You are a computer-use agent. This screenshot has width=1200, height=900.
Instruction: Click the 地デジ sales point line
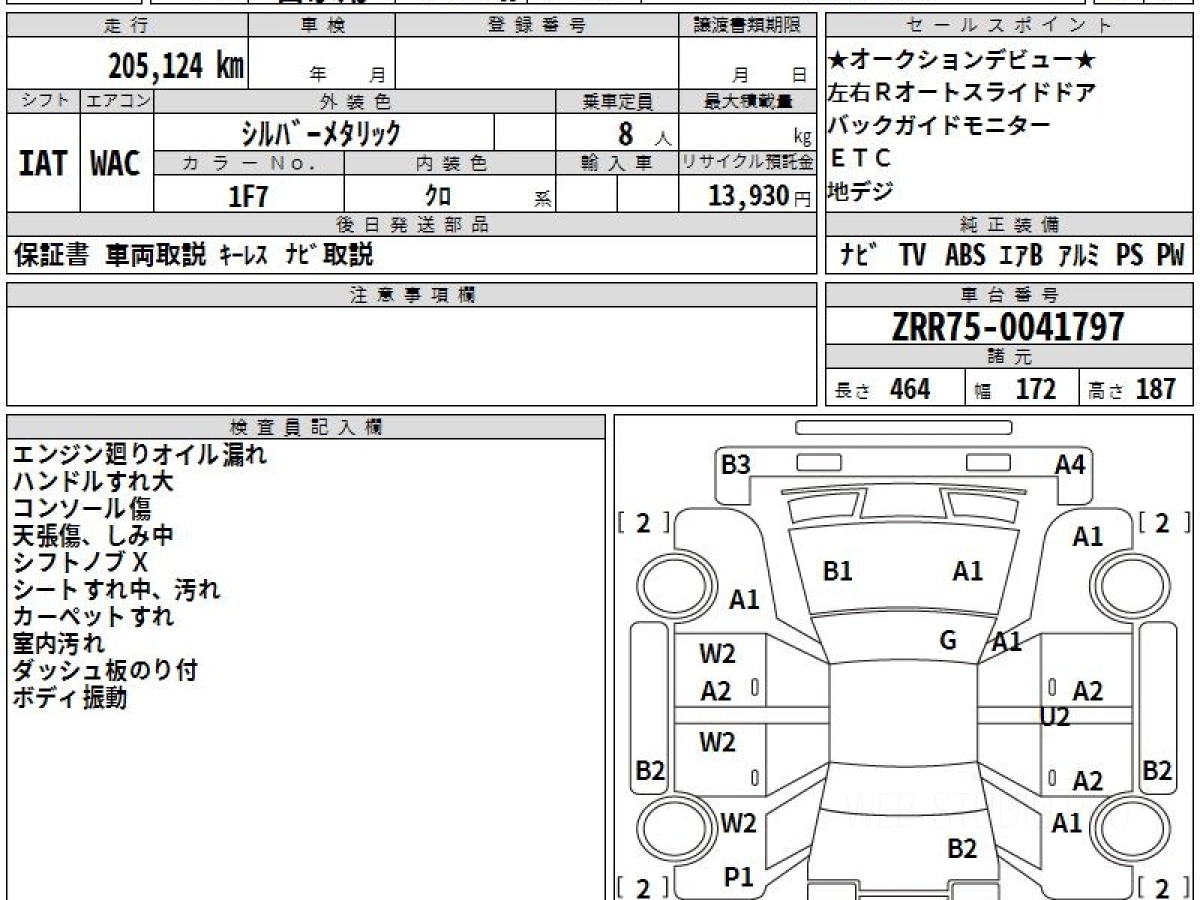coord(860,190)
